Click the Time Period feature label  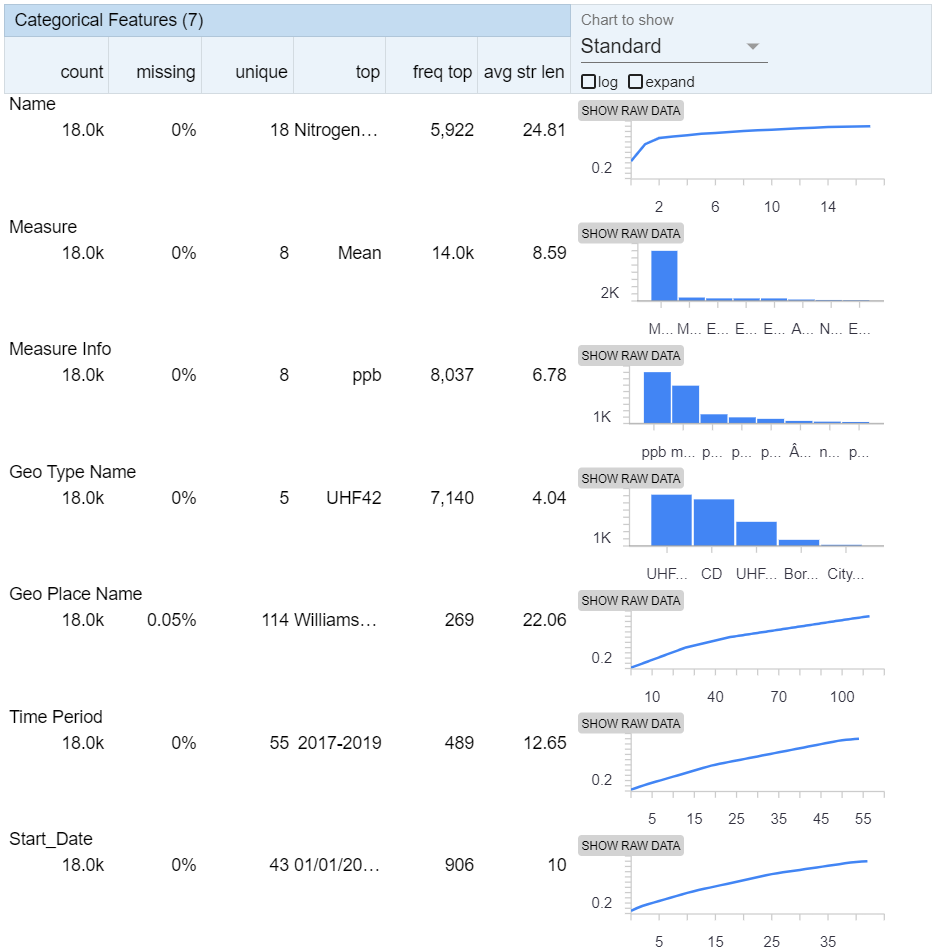tap(55, 716)
